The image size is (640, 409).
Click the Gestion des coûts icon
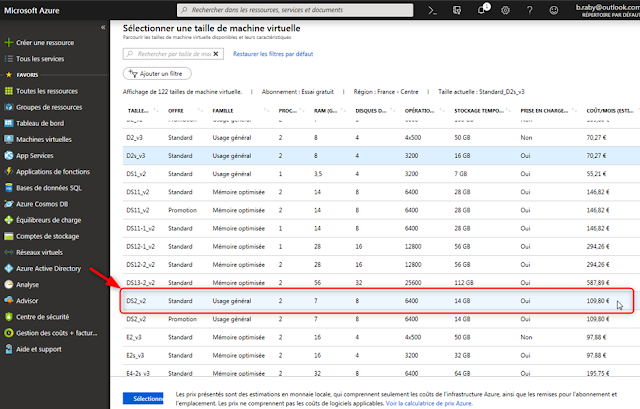point(9,333)
